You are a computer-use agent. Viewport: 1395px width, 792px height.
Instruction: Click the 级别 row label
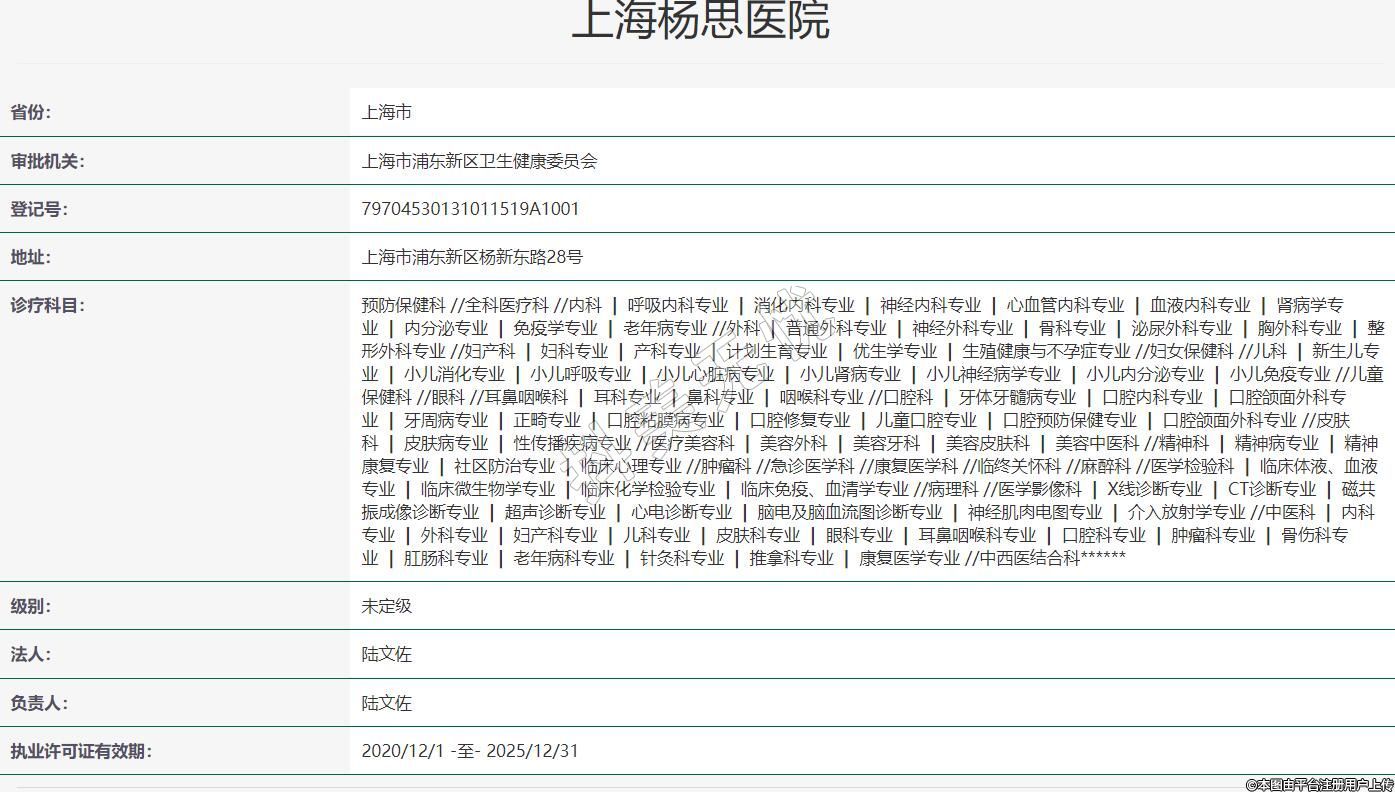pyautogui.click(x=31, y=607)
